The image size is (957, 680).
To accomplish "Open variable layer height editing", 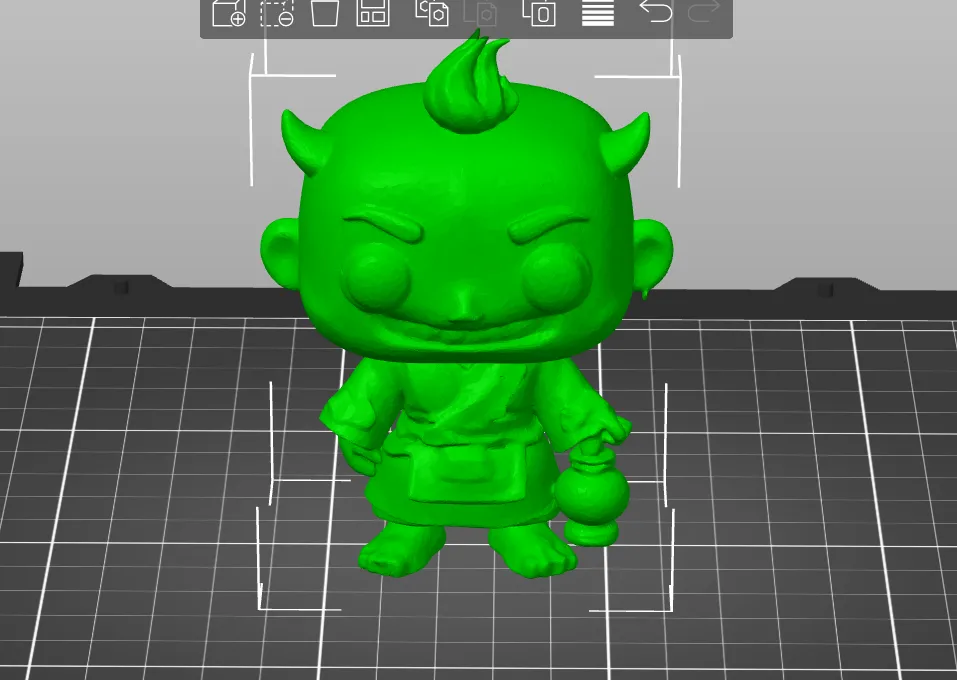I will pyautogui.click(x=598, y=12).
